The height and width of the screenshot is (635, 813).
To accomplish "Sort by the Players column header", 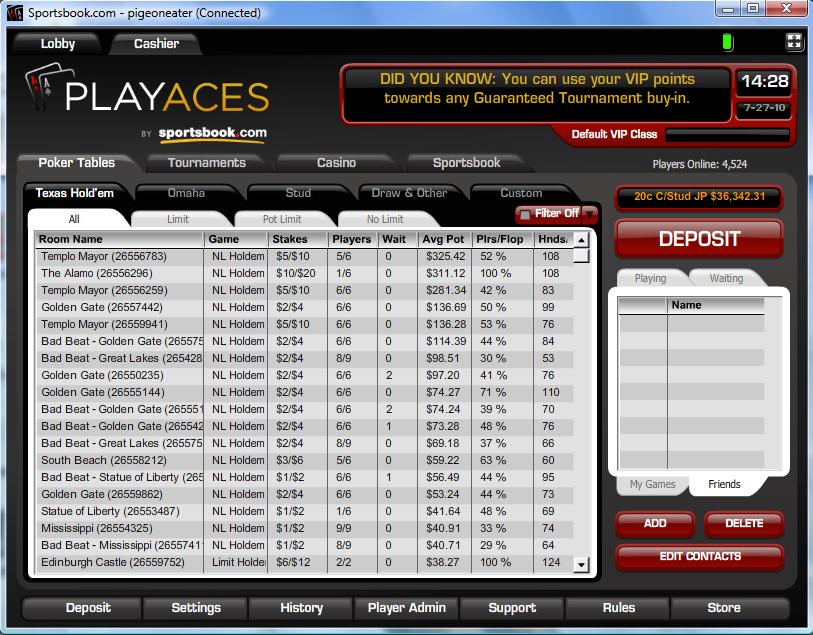I will 352,239.
